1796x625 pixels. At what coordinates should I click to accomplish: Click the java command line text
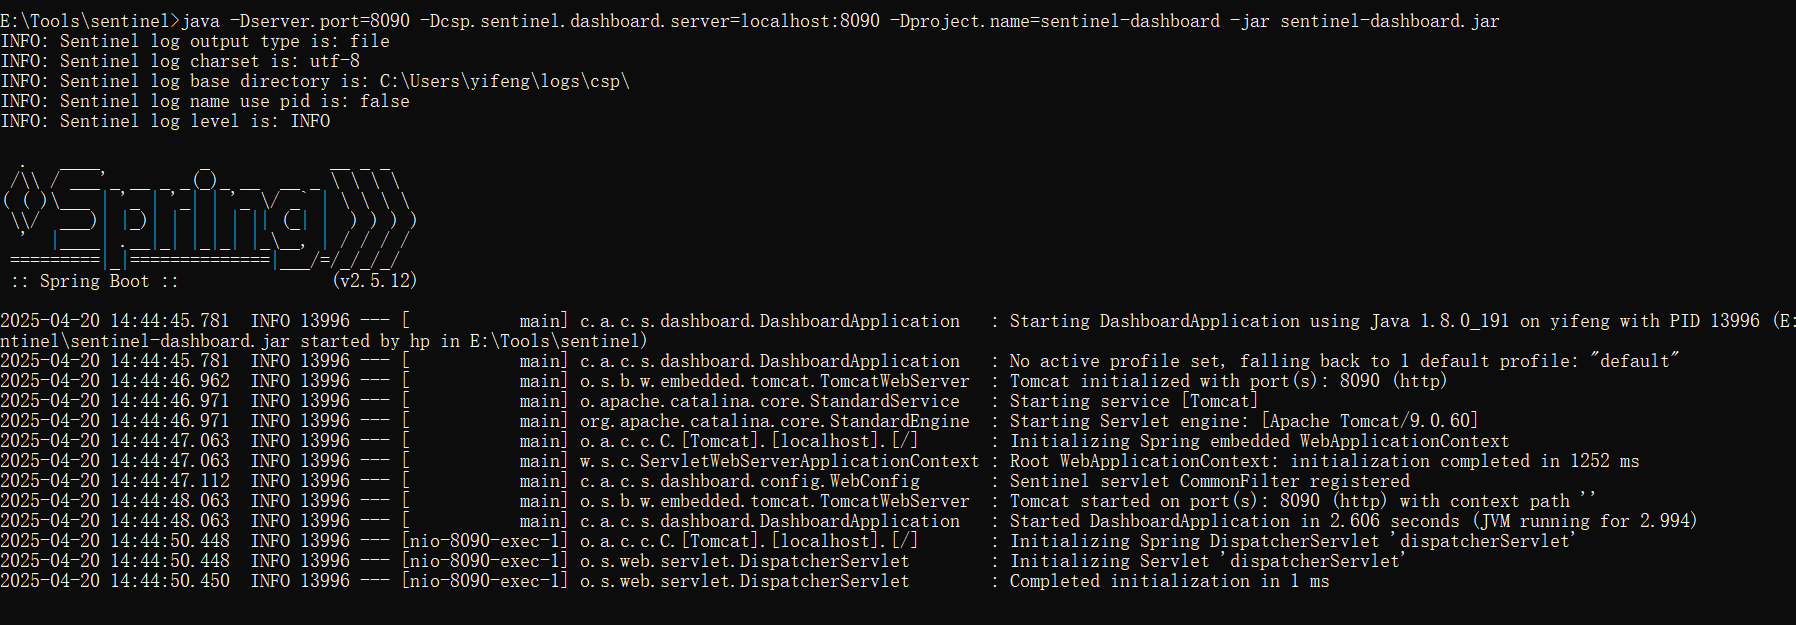(x=840, y=21)
